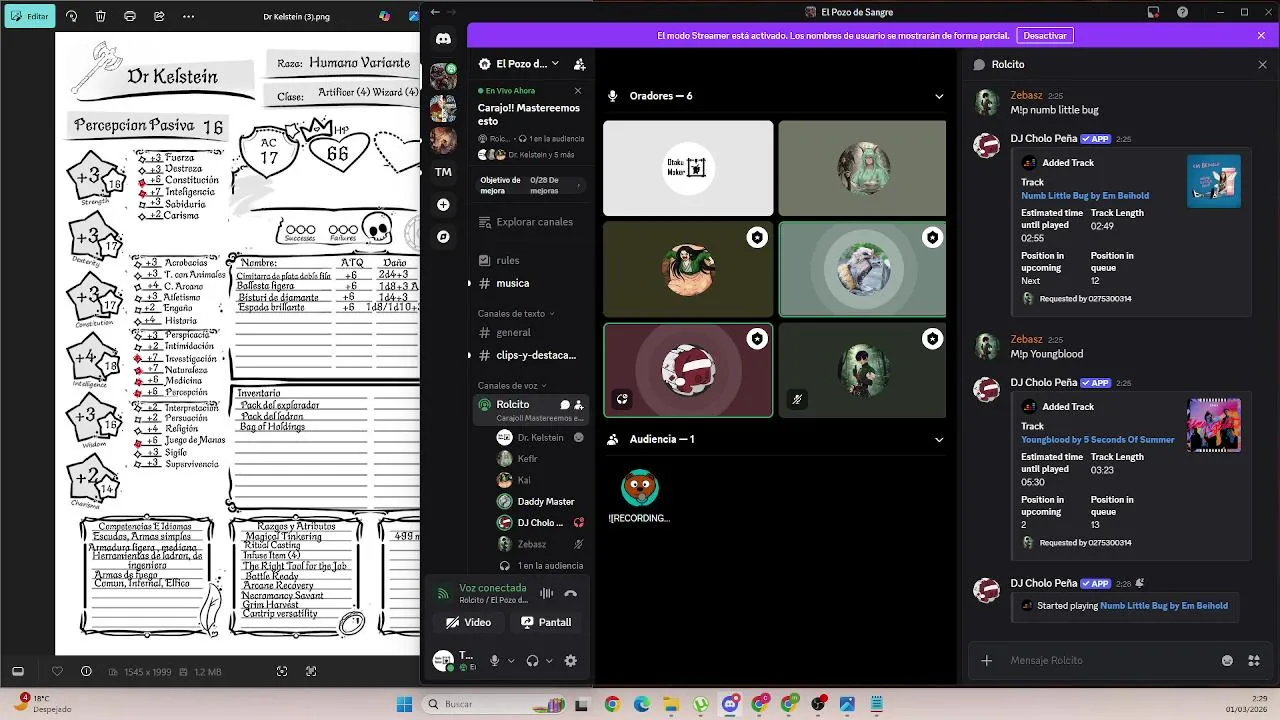Click Youngblood album thumbnail
Viewport: 1280px width, 720px height.
click(1214, 425)
